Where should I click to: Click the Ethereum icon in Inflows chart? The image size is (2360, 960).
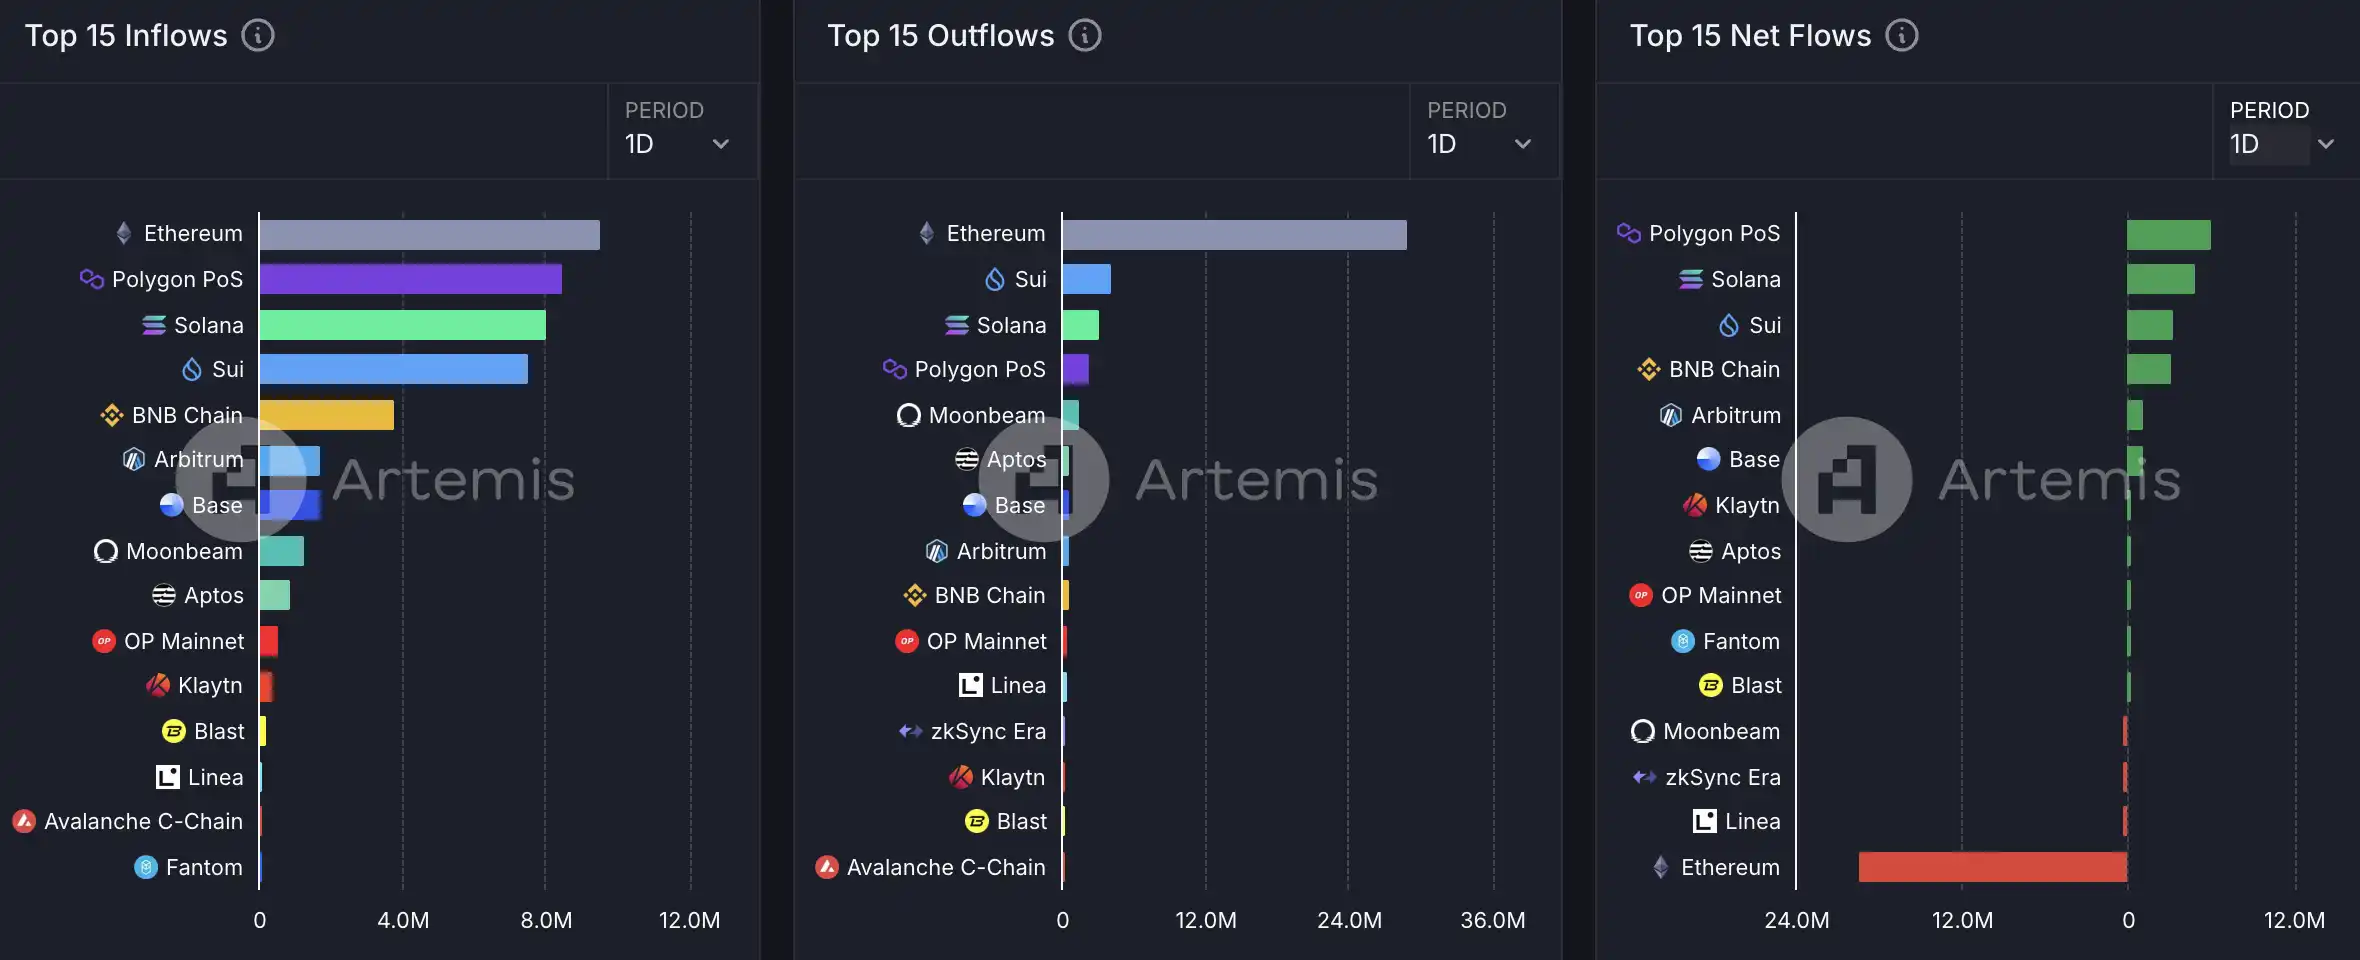click(124, 233)
